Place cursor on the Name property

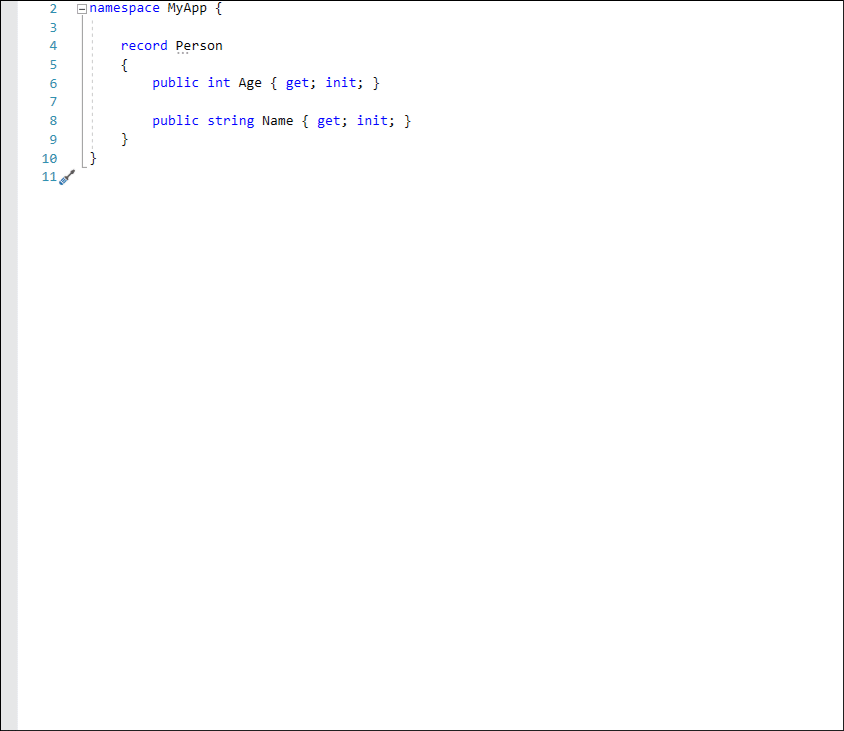(277, 121)
